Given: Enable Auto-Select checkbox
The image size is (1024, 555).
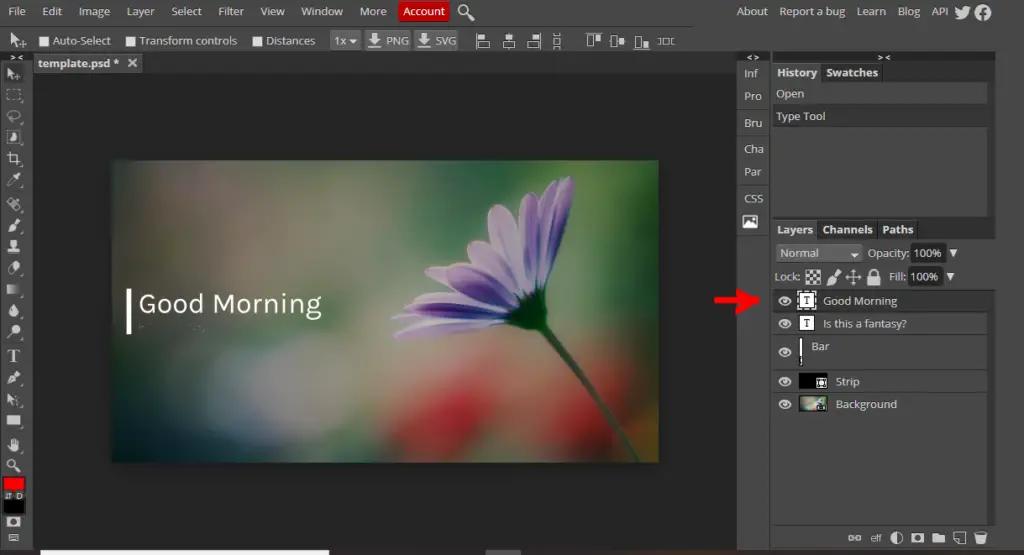Looking at the screenshot, I should coord(44,41).
